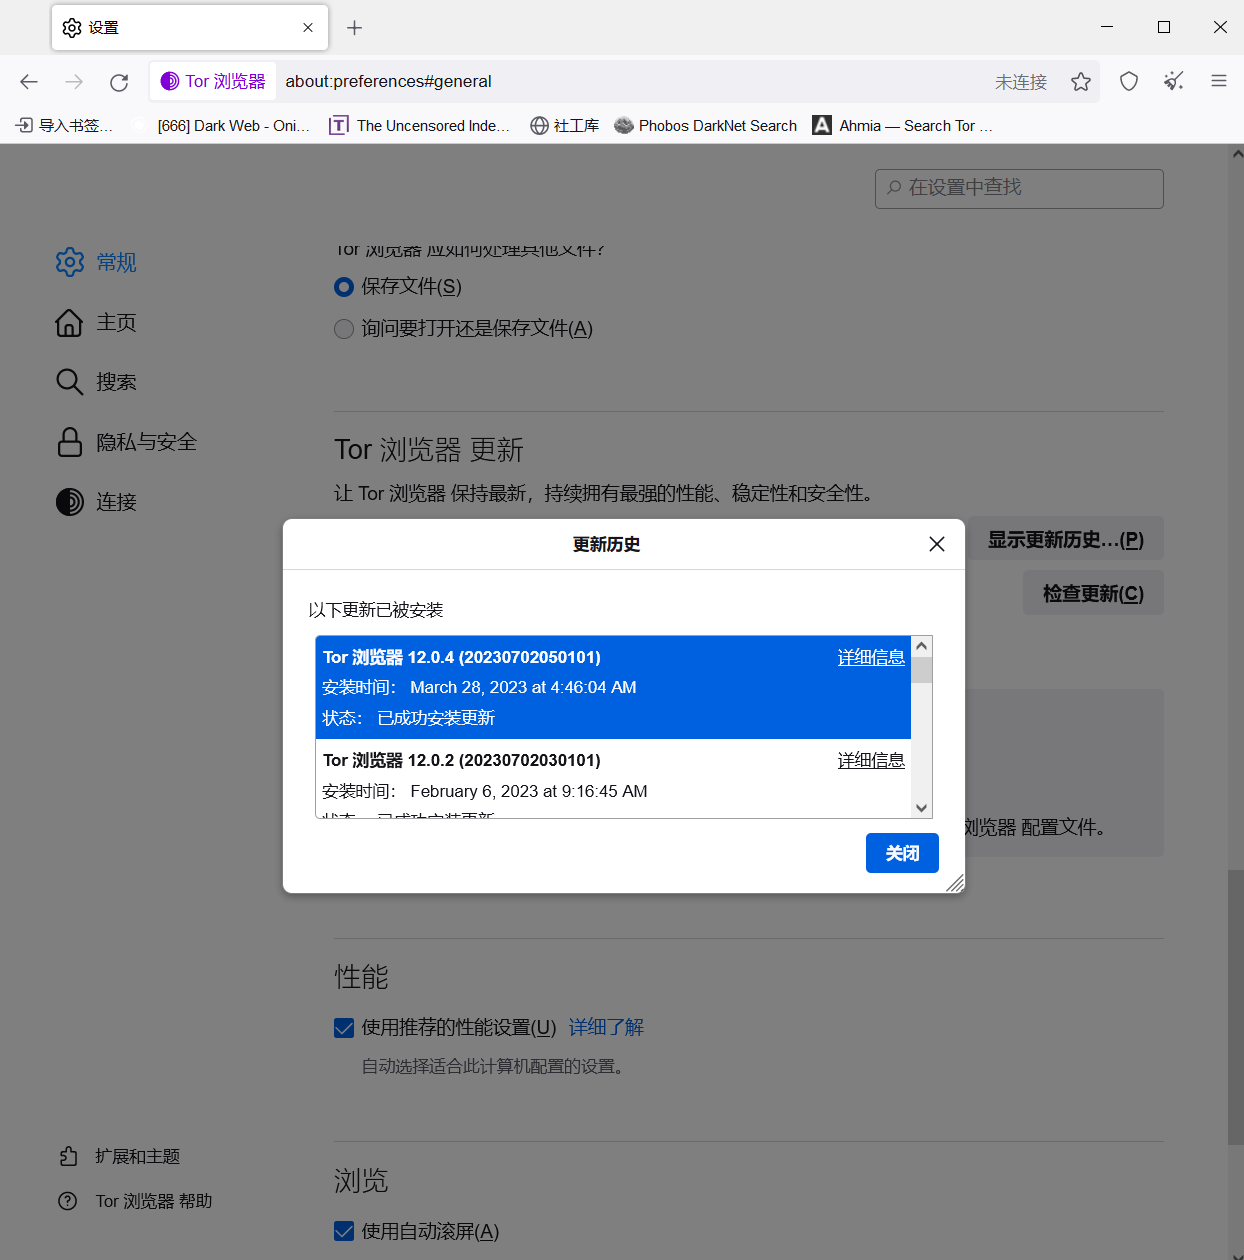Close the 设置 tab

click(308, 28)
